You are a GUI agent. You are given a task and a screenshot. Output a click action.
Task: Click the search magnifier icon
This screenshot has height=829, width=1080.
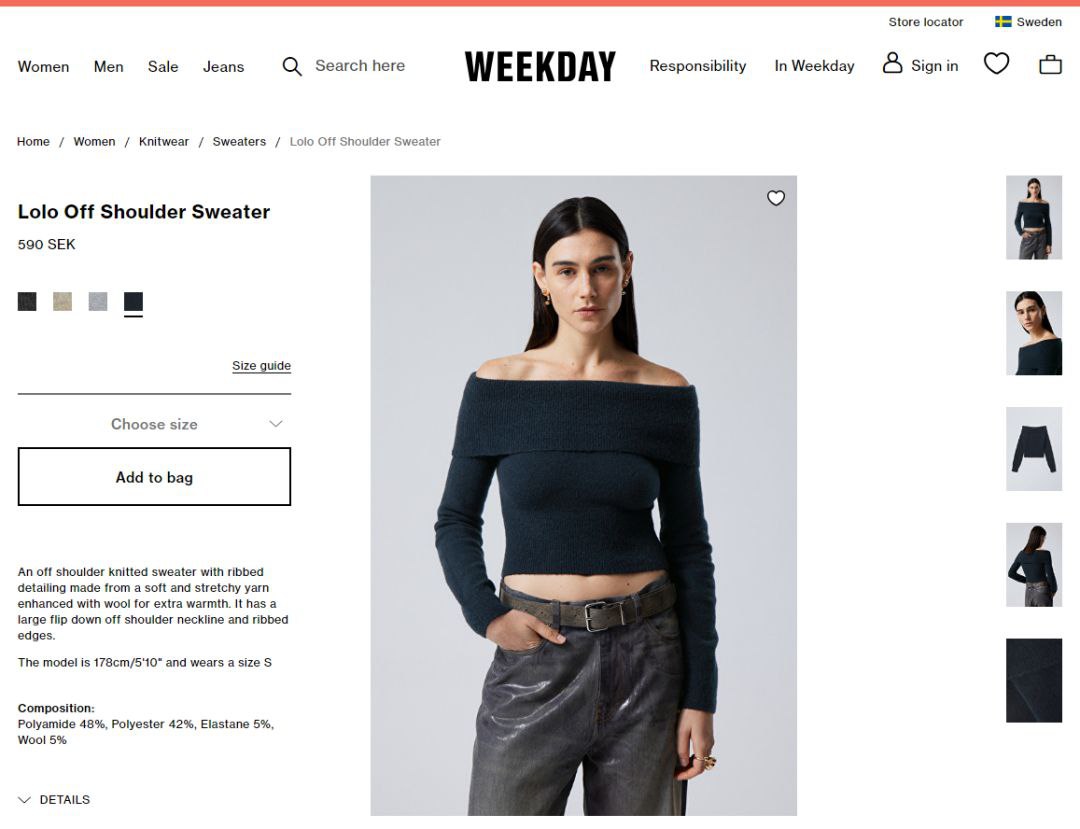coord(292,67)
